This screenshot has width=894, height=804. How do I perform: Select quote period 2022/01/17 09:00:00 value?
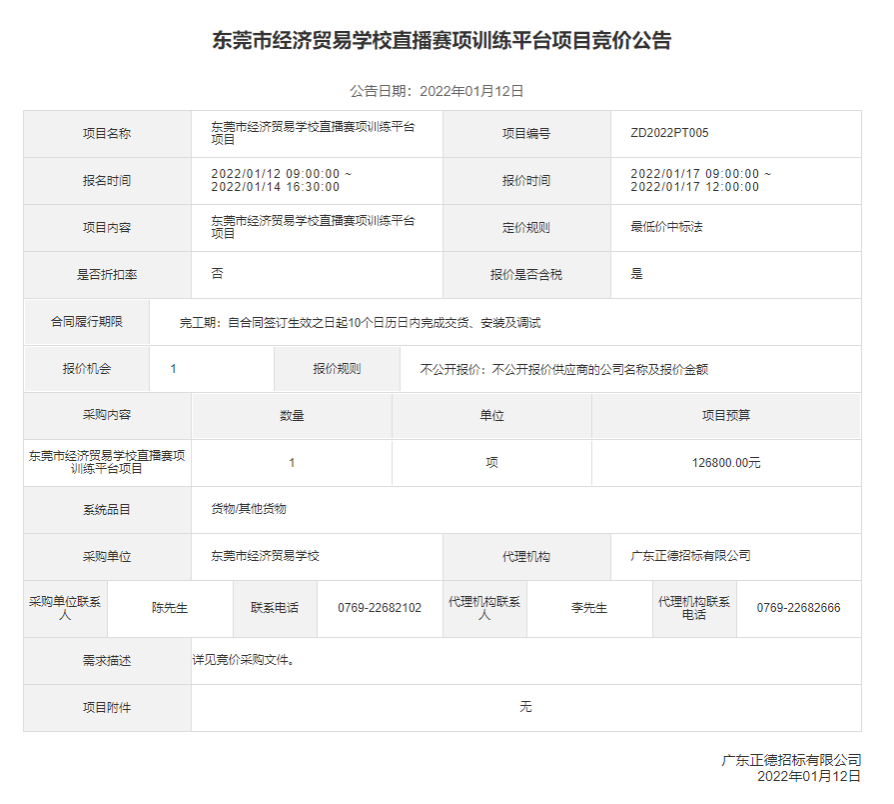tap(701, 180)
